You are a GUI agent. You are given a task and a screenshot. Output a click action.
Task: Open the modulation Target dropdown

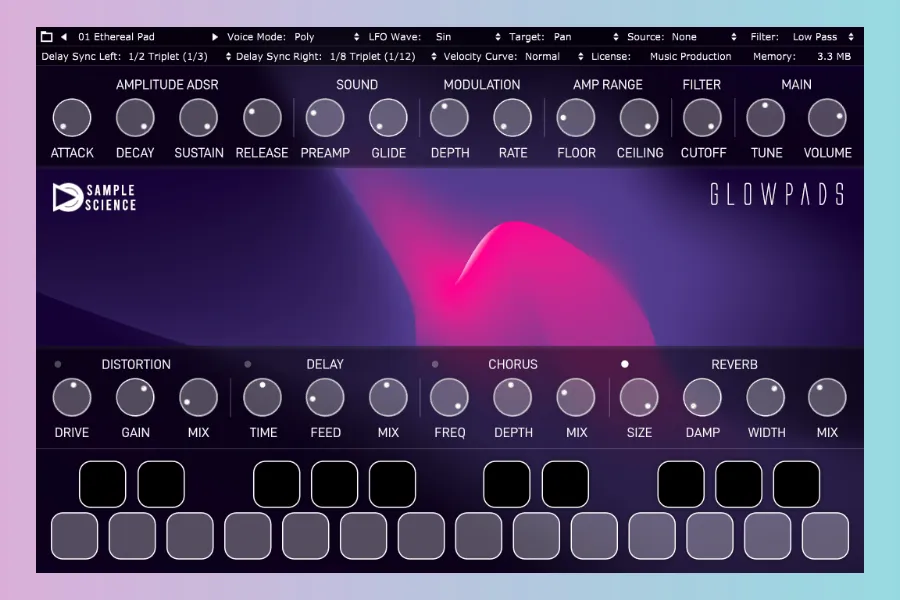tap(564, 37)
